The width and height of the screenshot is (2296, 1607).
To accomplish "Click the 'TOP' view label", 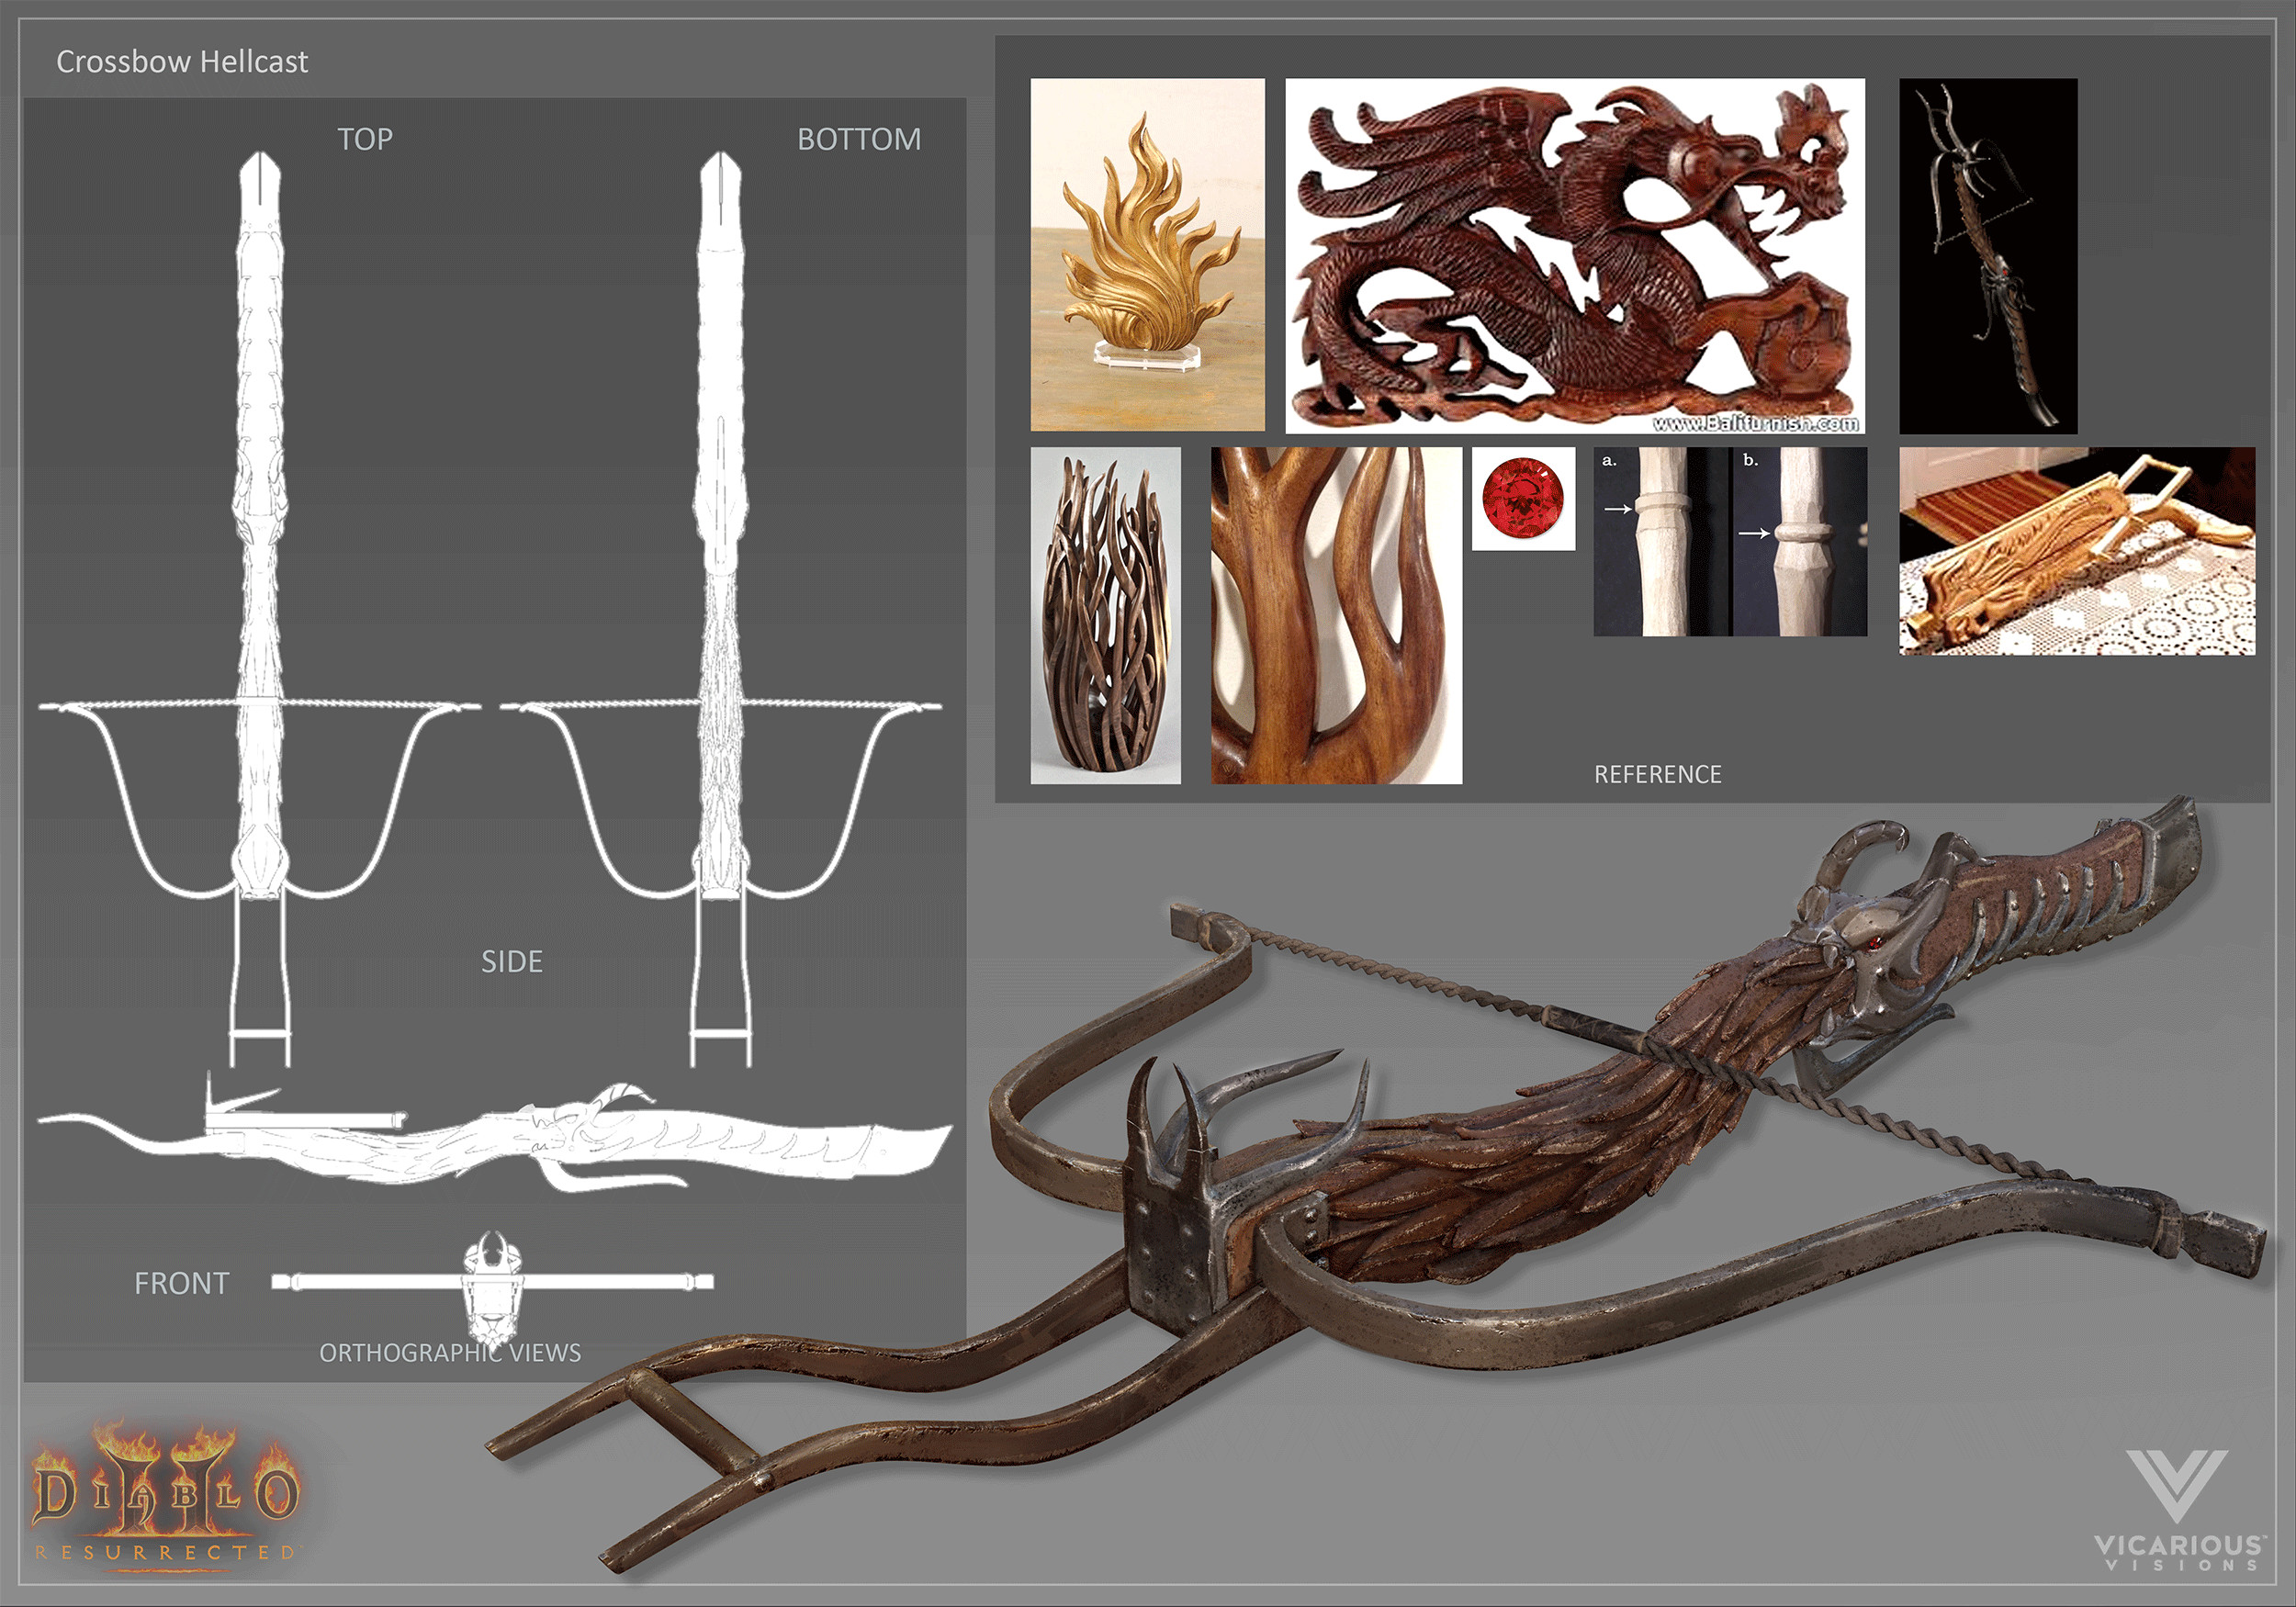I will point(365,139).
